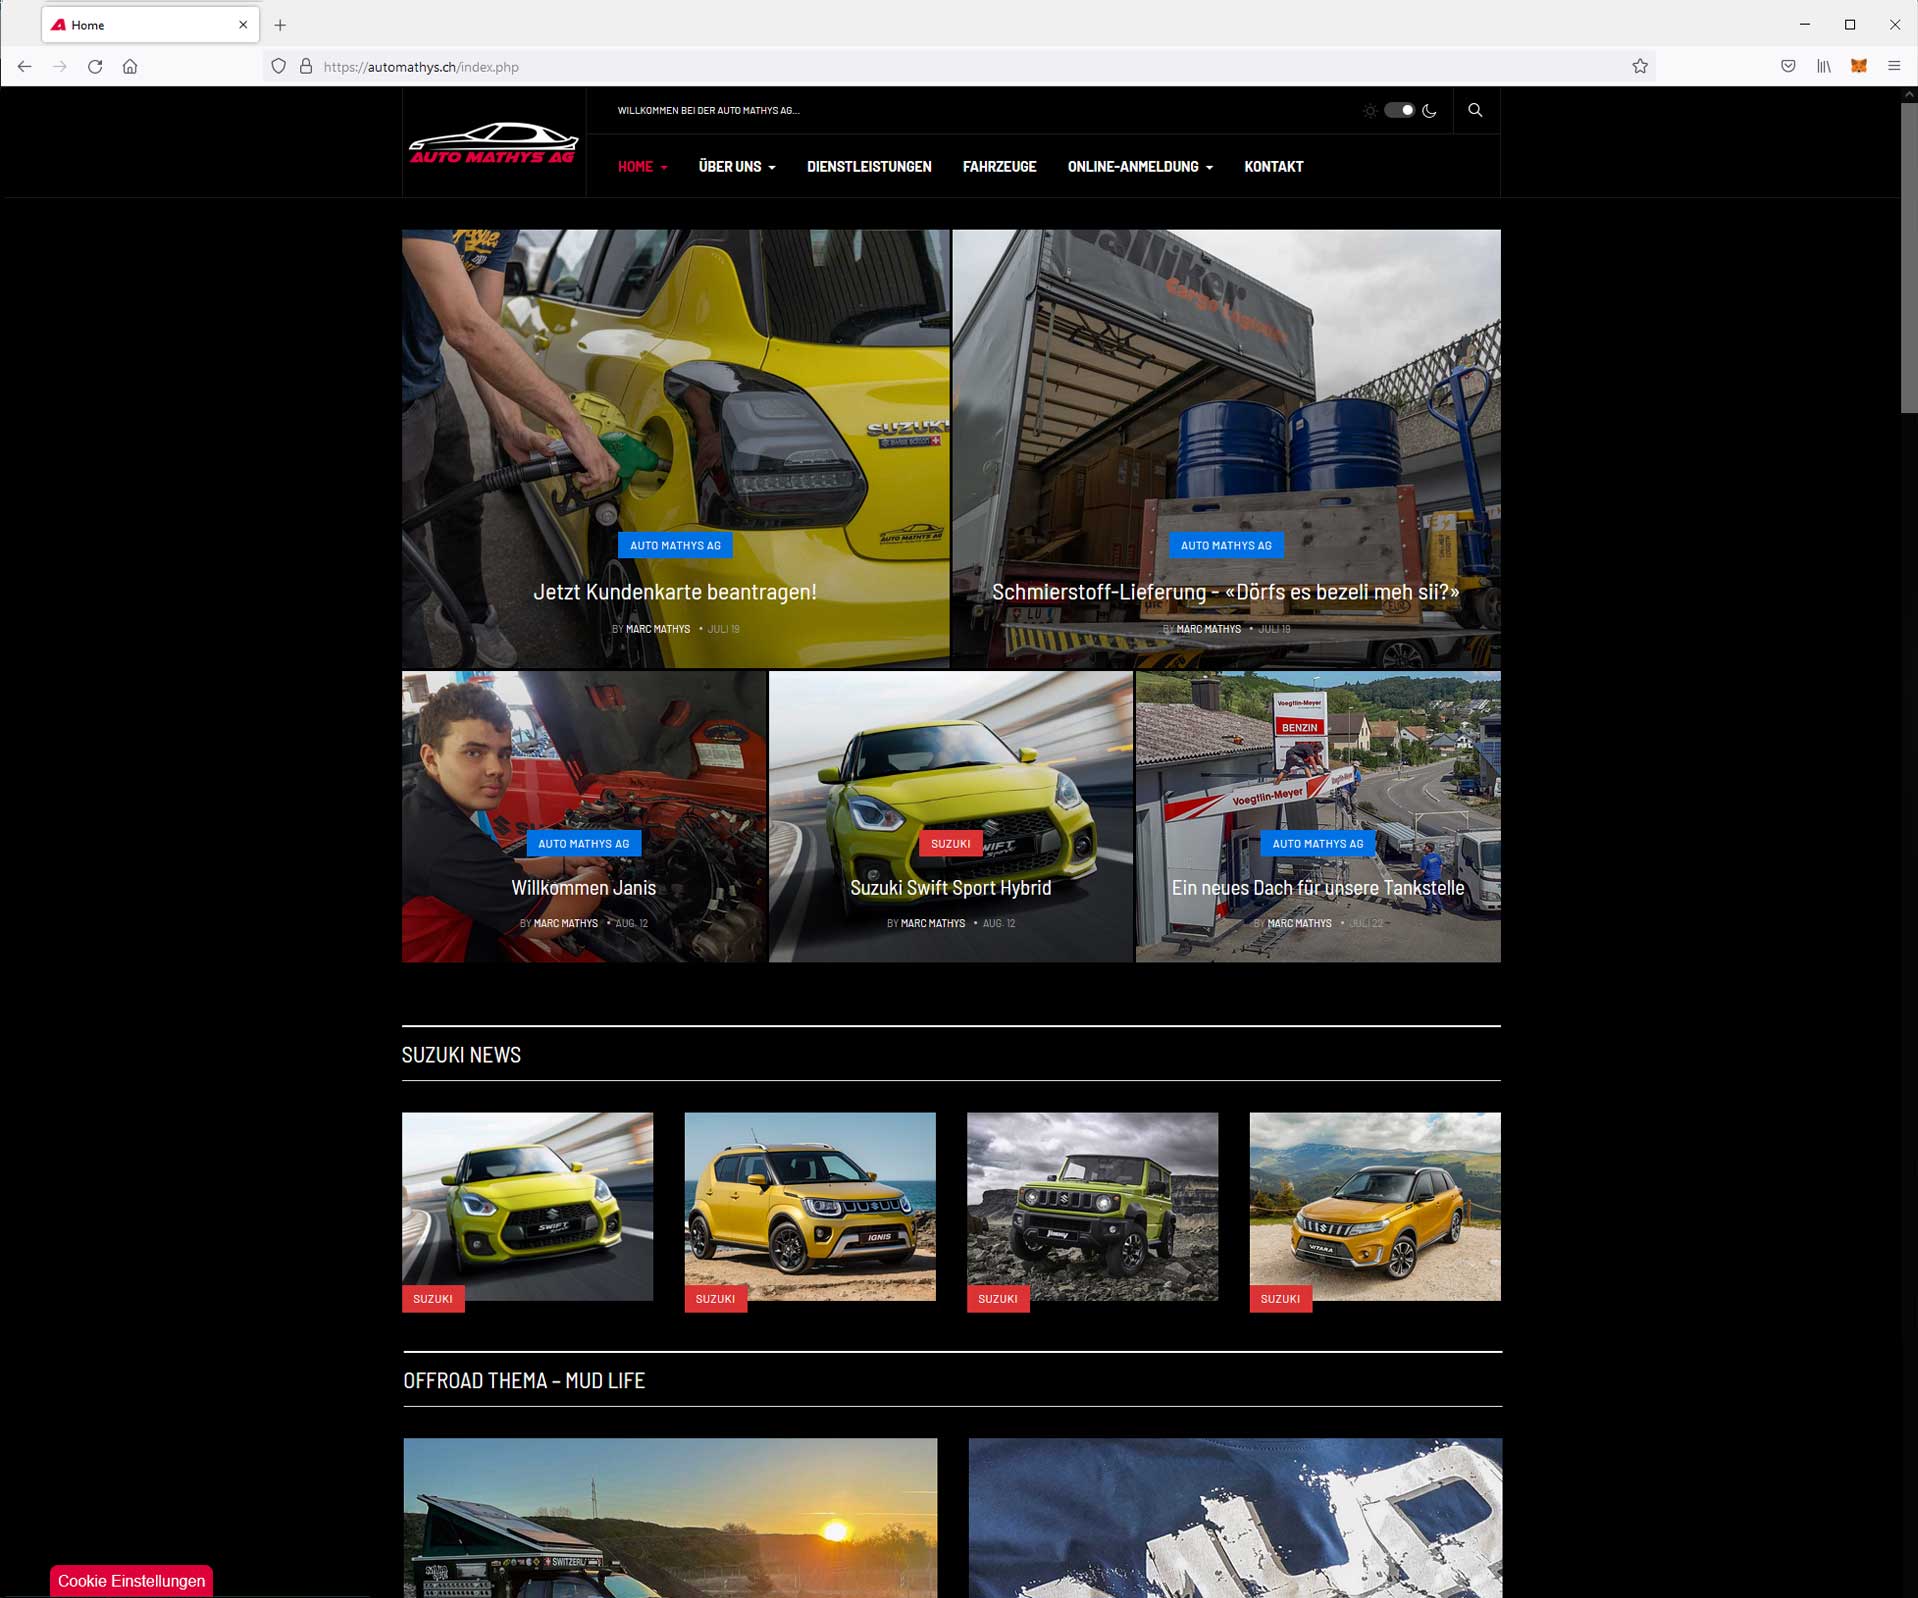
Task: Click the URL address bar
Action: 960,67
